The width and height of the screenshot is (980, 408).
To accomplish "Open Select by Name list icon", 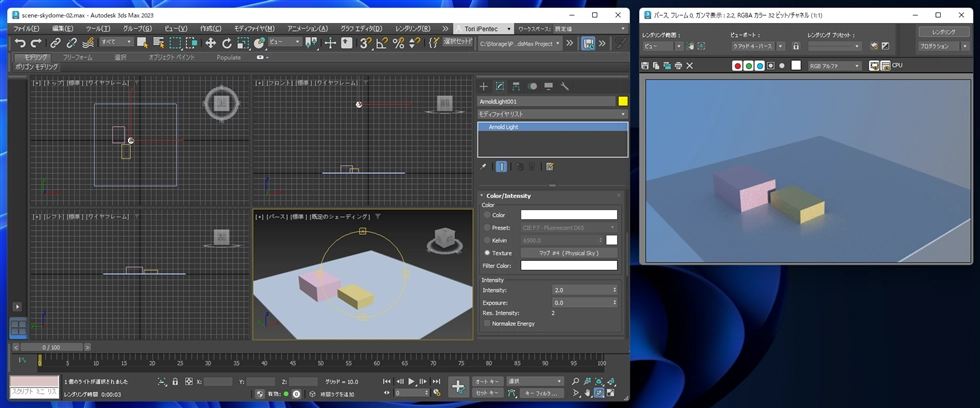I will point(159,43).
